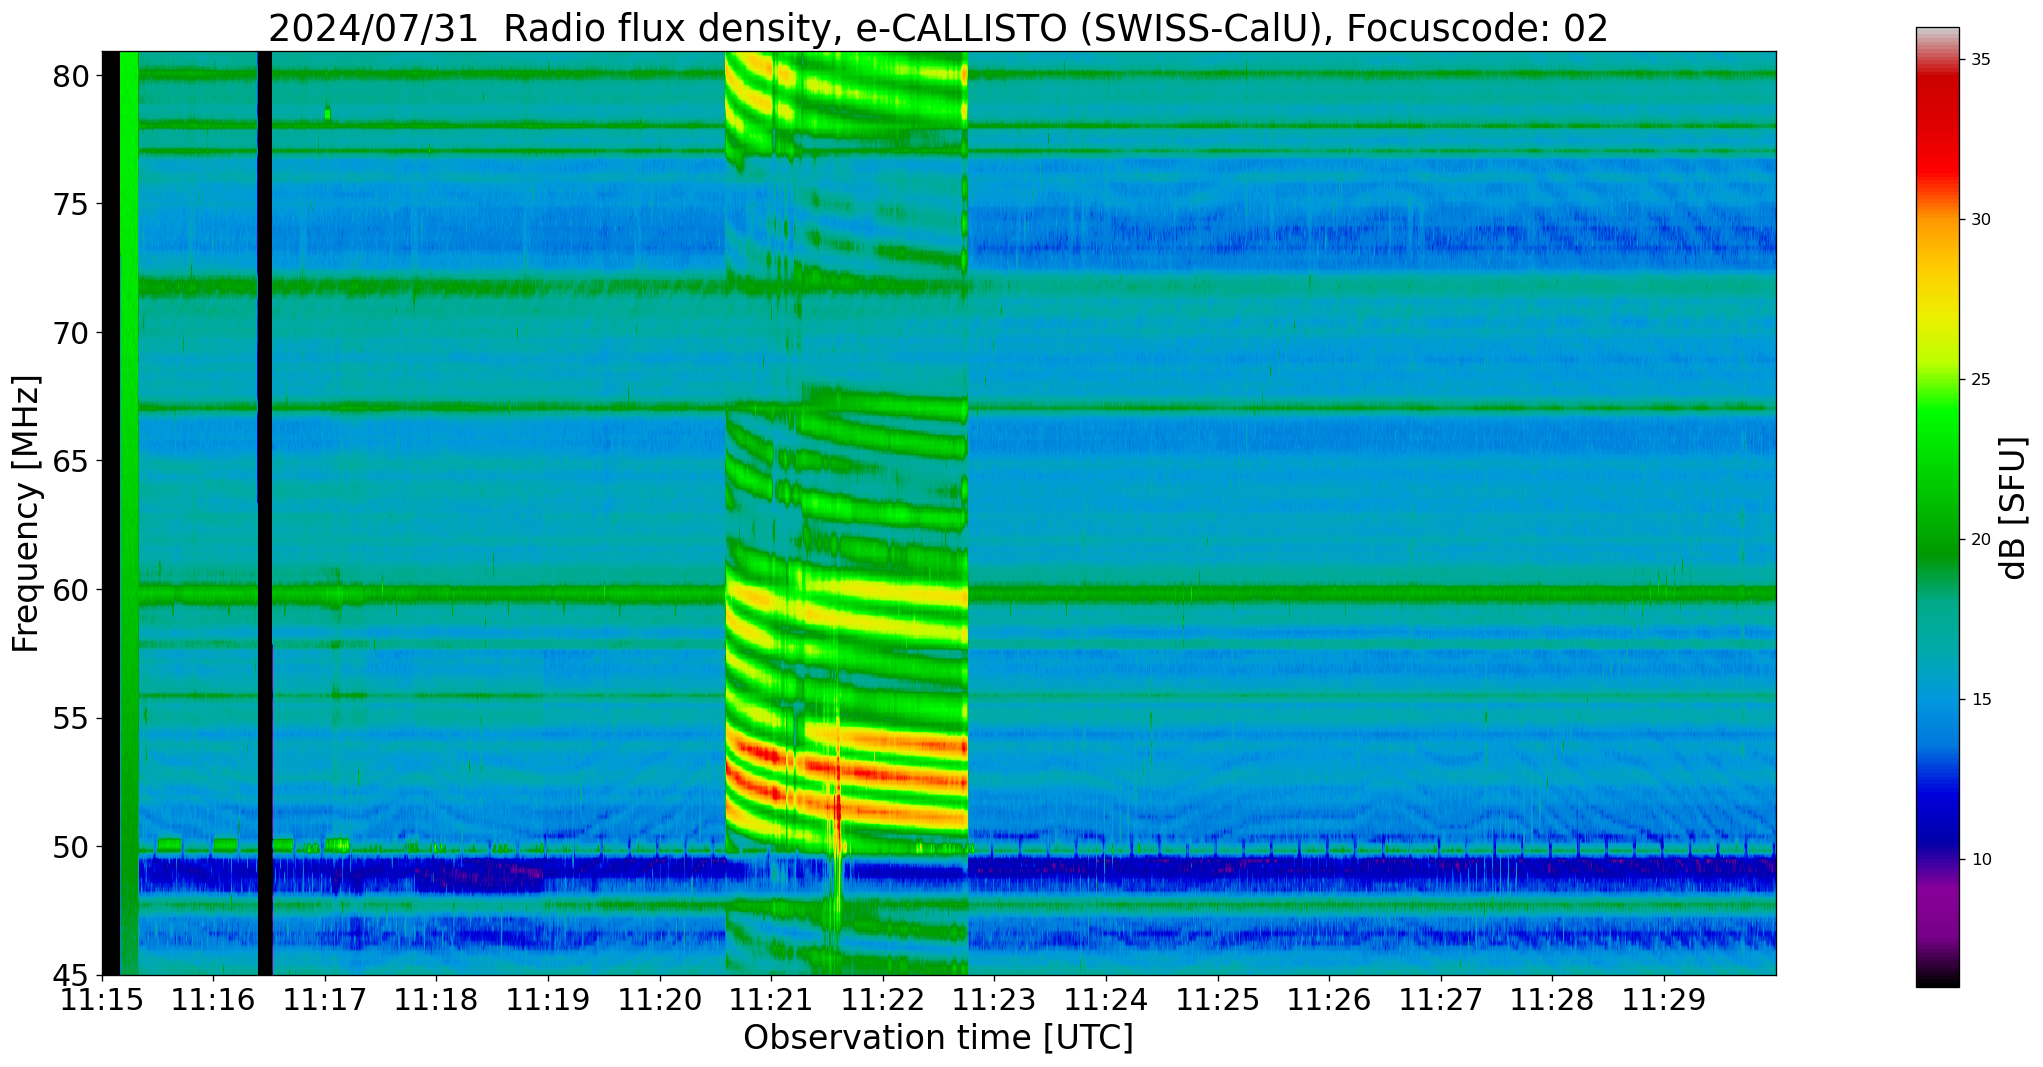Click the wide black vertical data gap near 11:16:30
The width and height of the screenshot is (2043, 1067).
(265, 513)
